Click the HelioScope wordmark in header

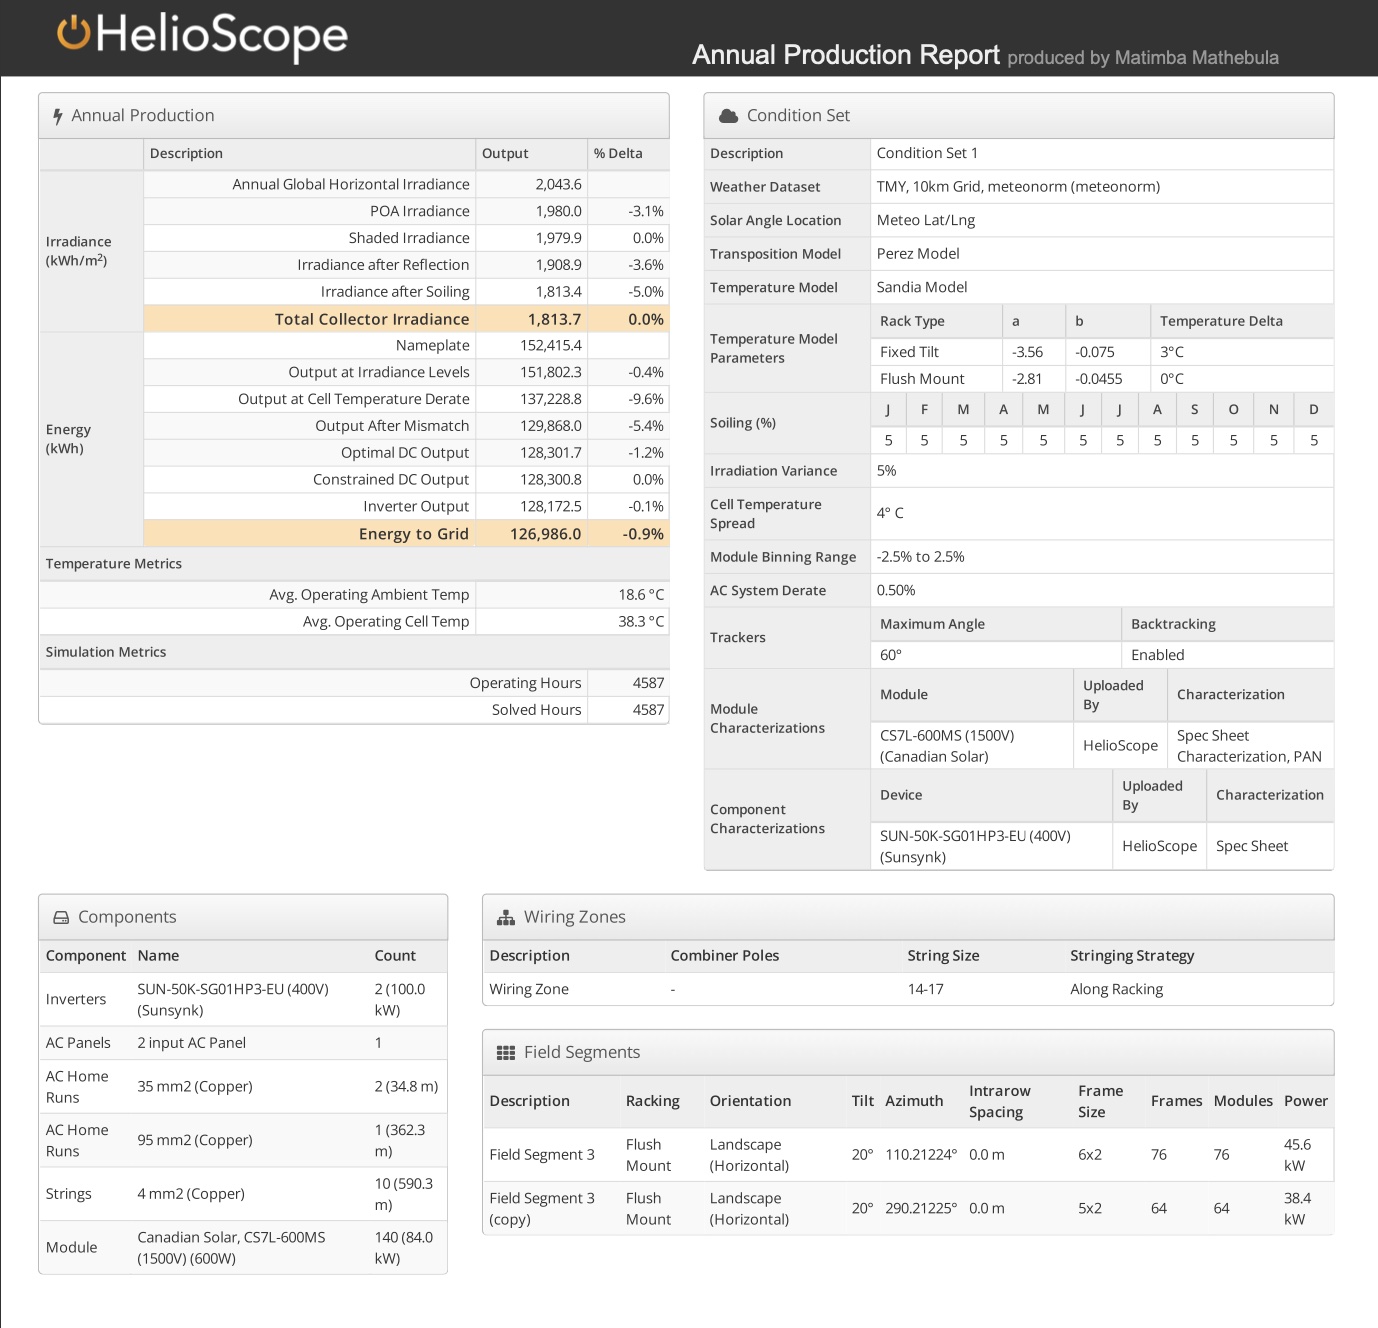coord(222,35)
